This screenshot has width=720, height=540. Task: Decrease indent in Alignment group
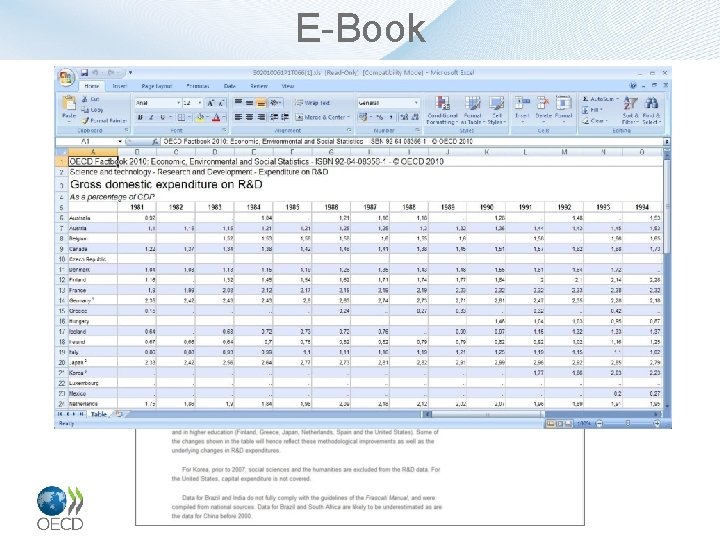[274, 118]
